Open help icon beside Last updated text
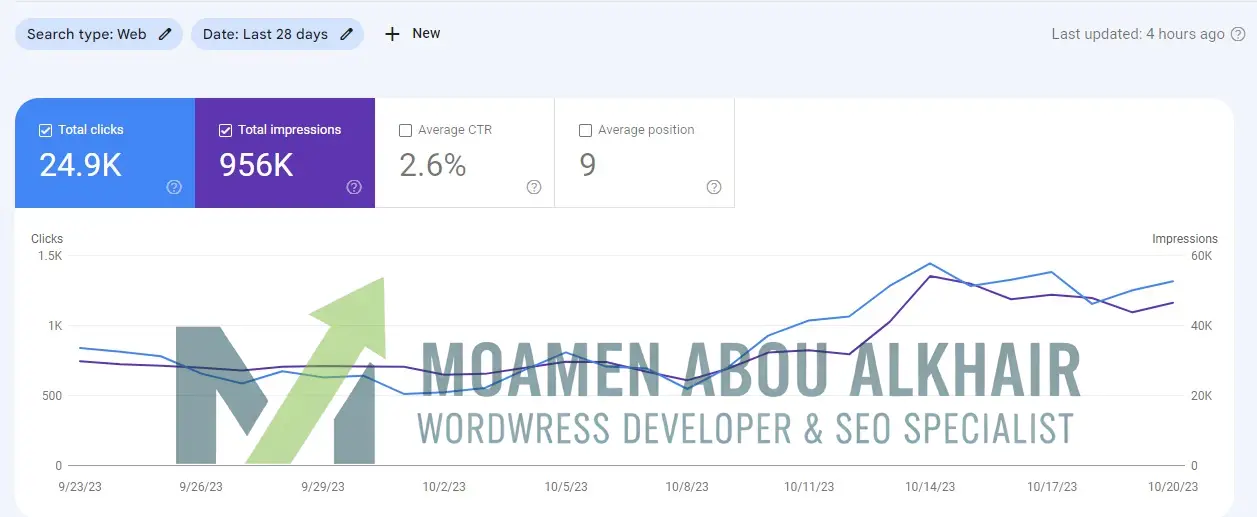This screenshot has width=1257, height=517. pos(1238,34)
